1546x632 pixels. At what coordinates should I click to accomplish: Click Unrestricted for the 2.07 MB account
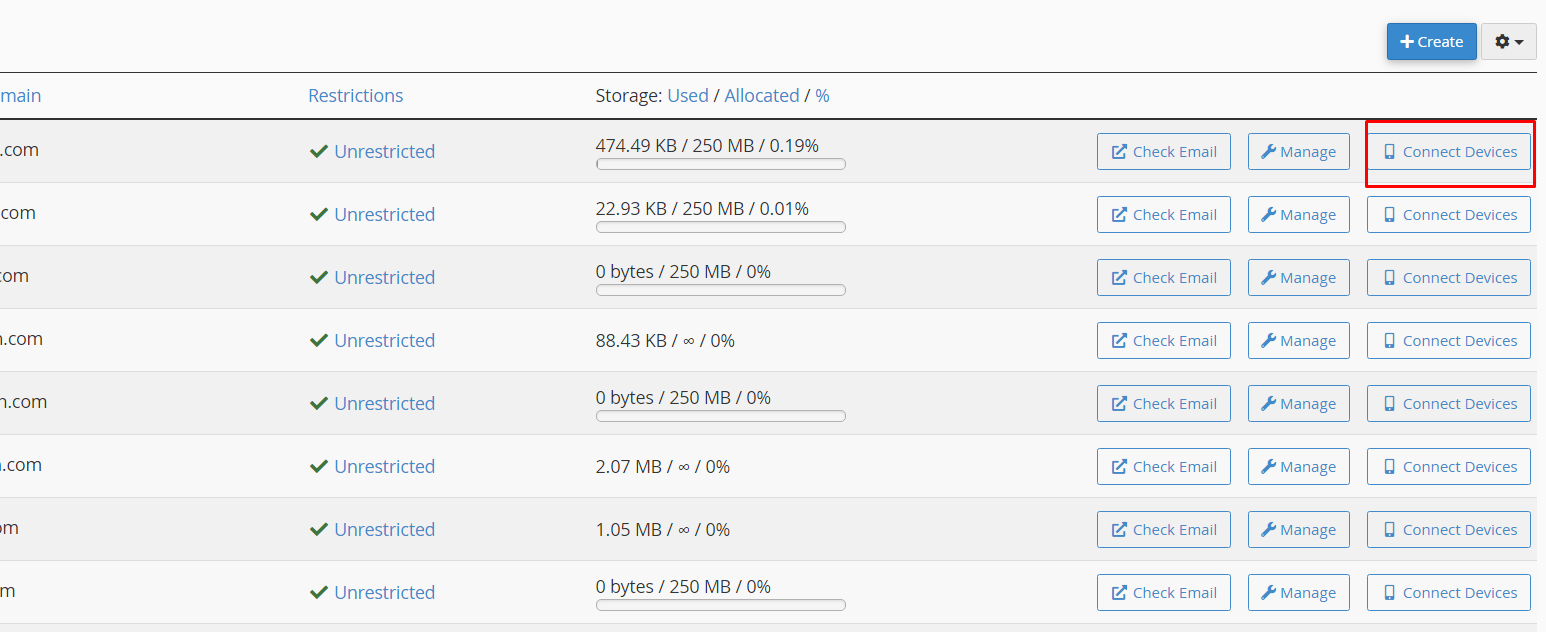point(384,467)
